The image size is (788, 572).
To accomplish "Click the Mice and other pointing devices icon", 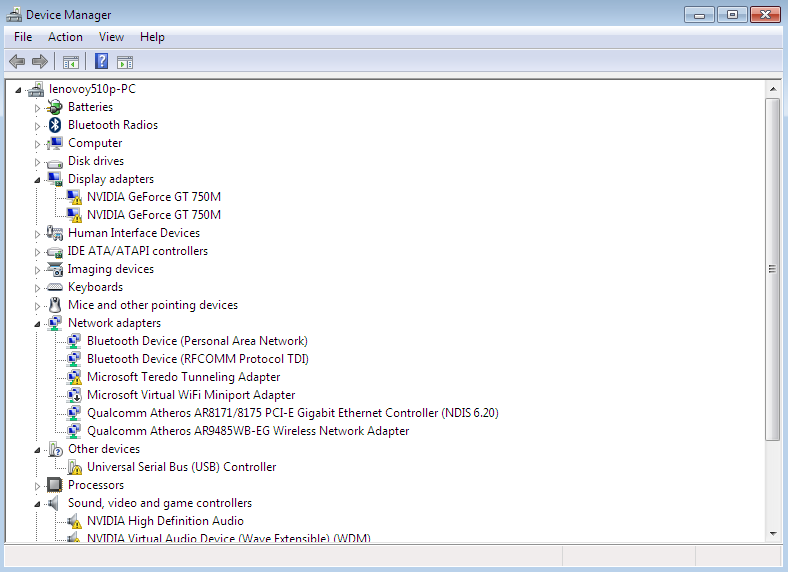I will tap(55, 305).
